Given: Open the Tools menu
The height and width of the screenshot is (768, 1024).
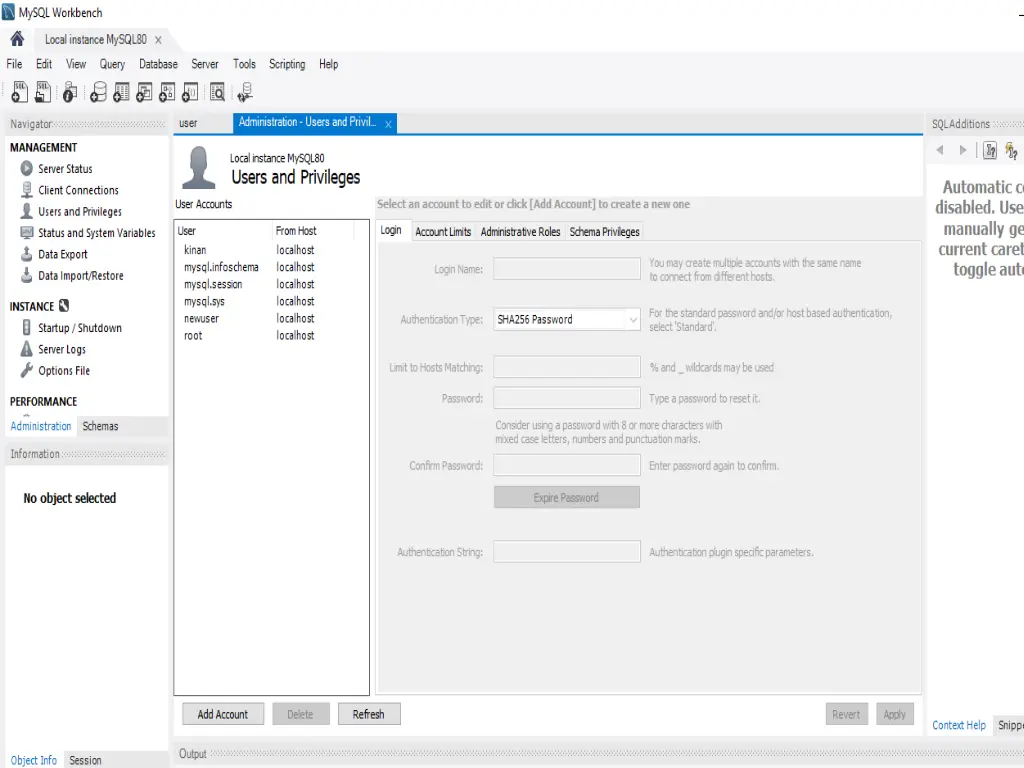Looking at the screenshot, I should (x=244, y=64).
